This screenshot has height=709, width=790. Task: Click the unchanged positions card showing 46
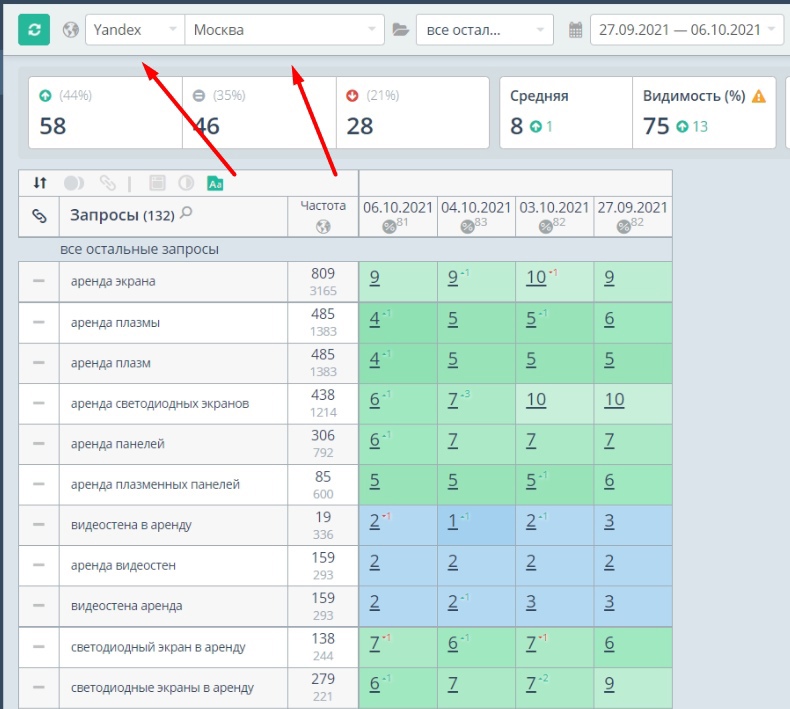click(259, 112)
